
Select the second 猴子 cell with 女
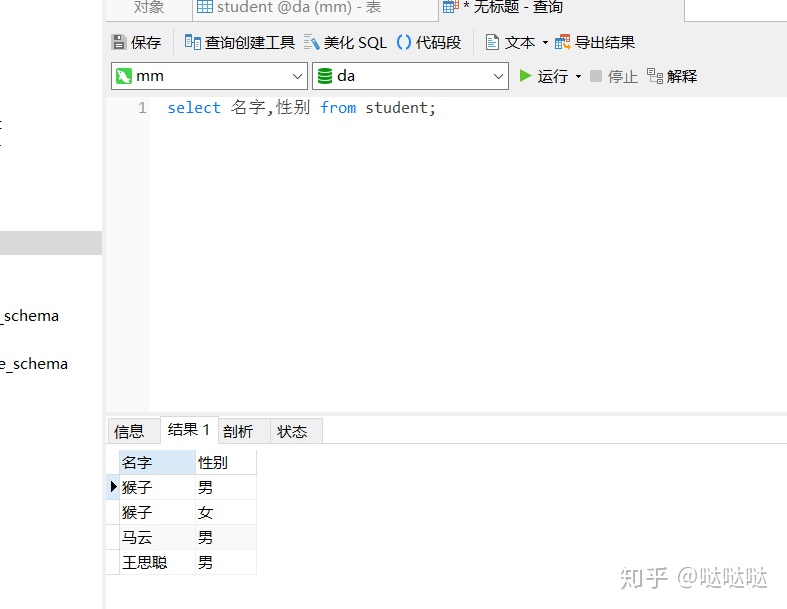pyautogui.click(x=157, y=512)
